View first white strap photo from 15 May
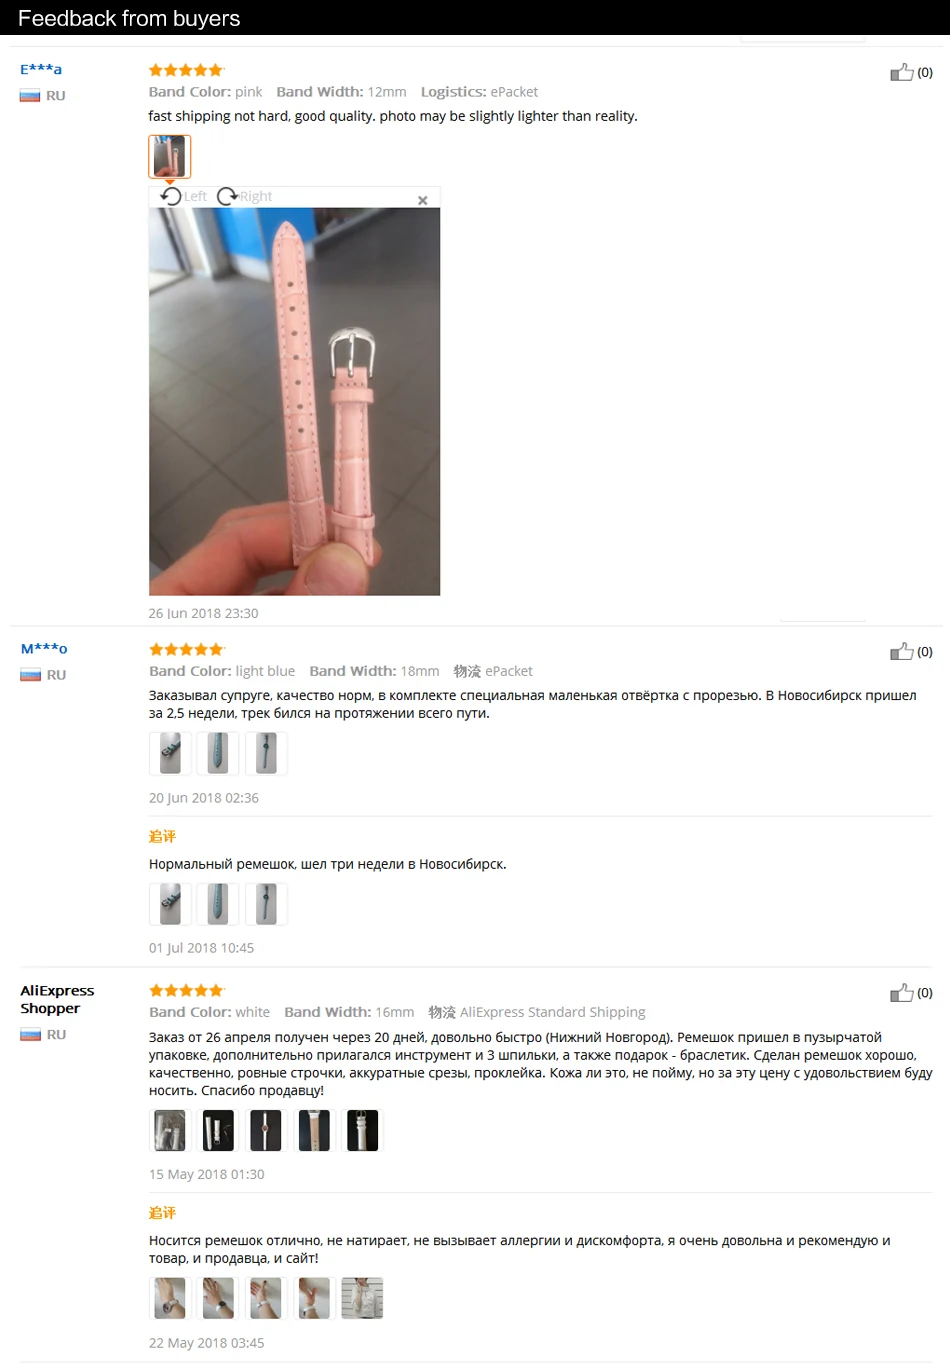Screen dimensions: 950x1370 170,1130
